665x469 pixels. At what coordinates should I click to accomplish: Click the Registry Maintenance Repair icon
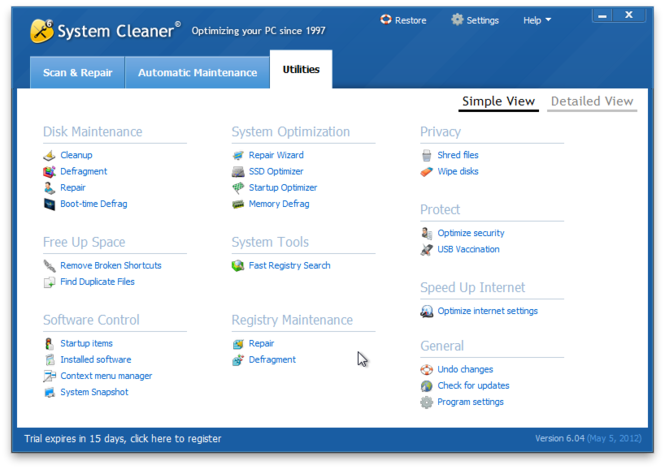click(x=238, y=343)
